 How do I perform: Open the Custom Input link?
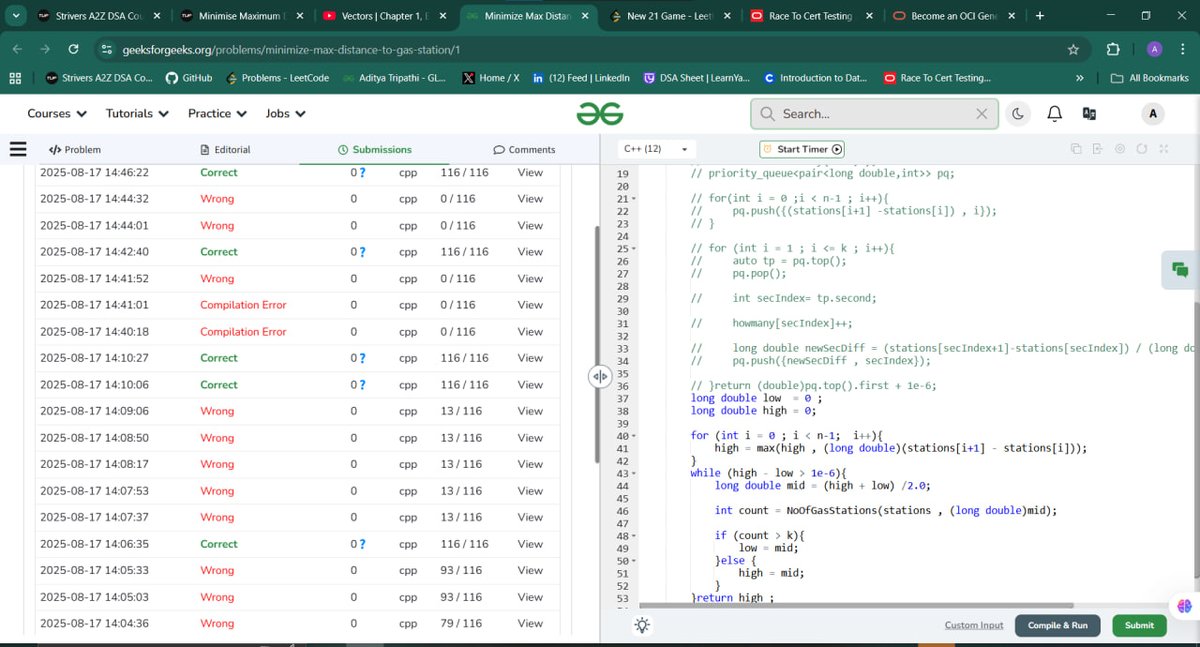[974, 625]
